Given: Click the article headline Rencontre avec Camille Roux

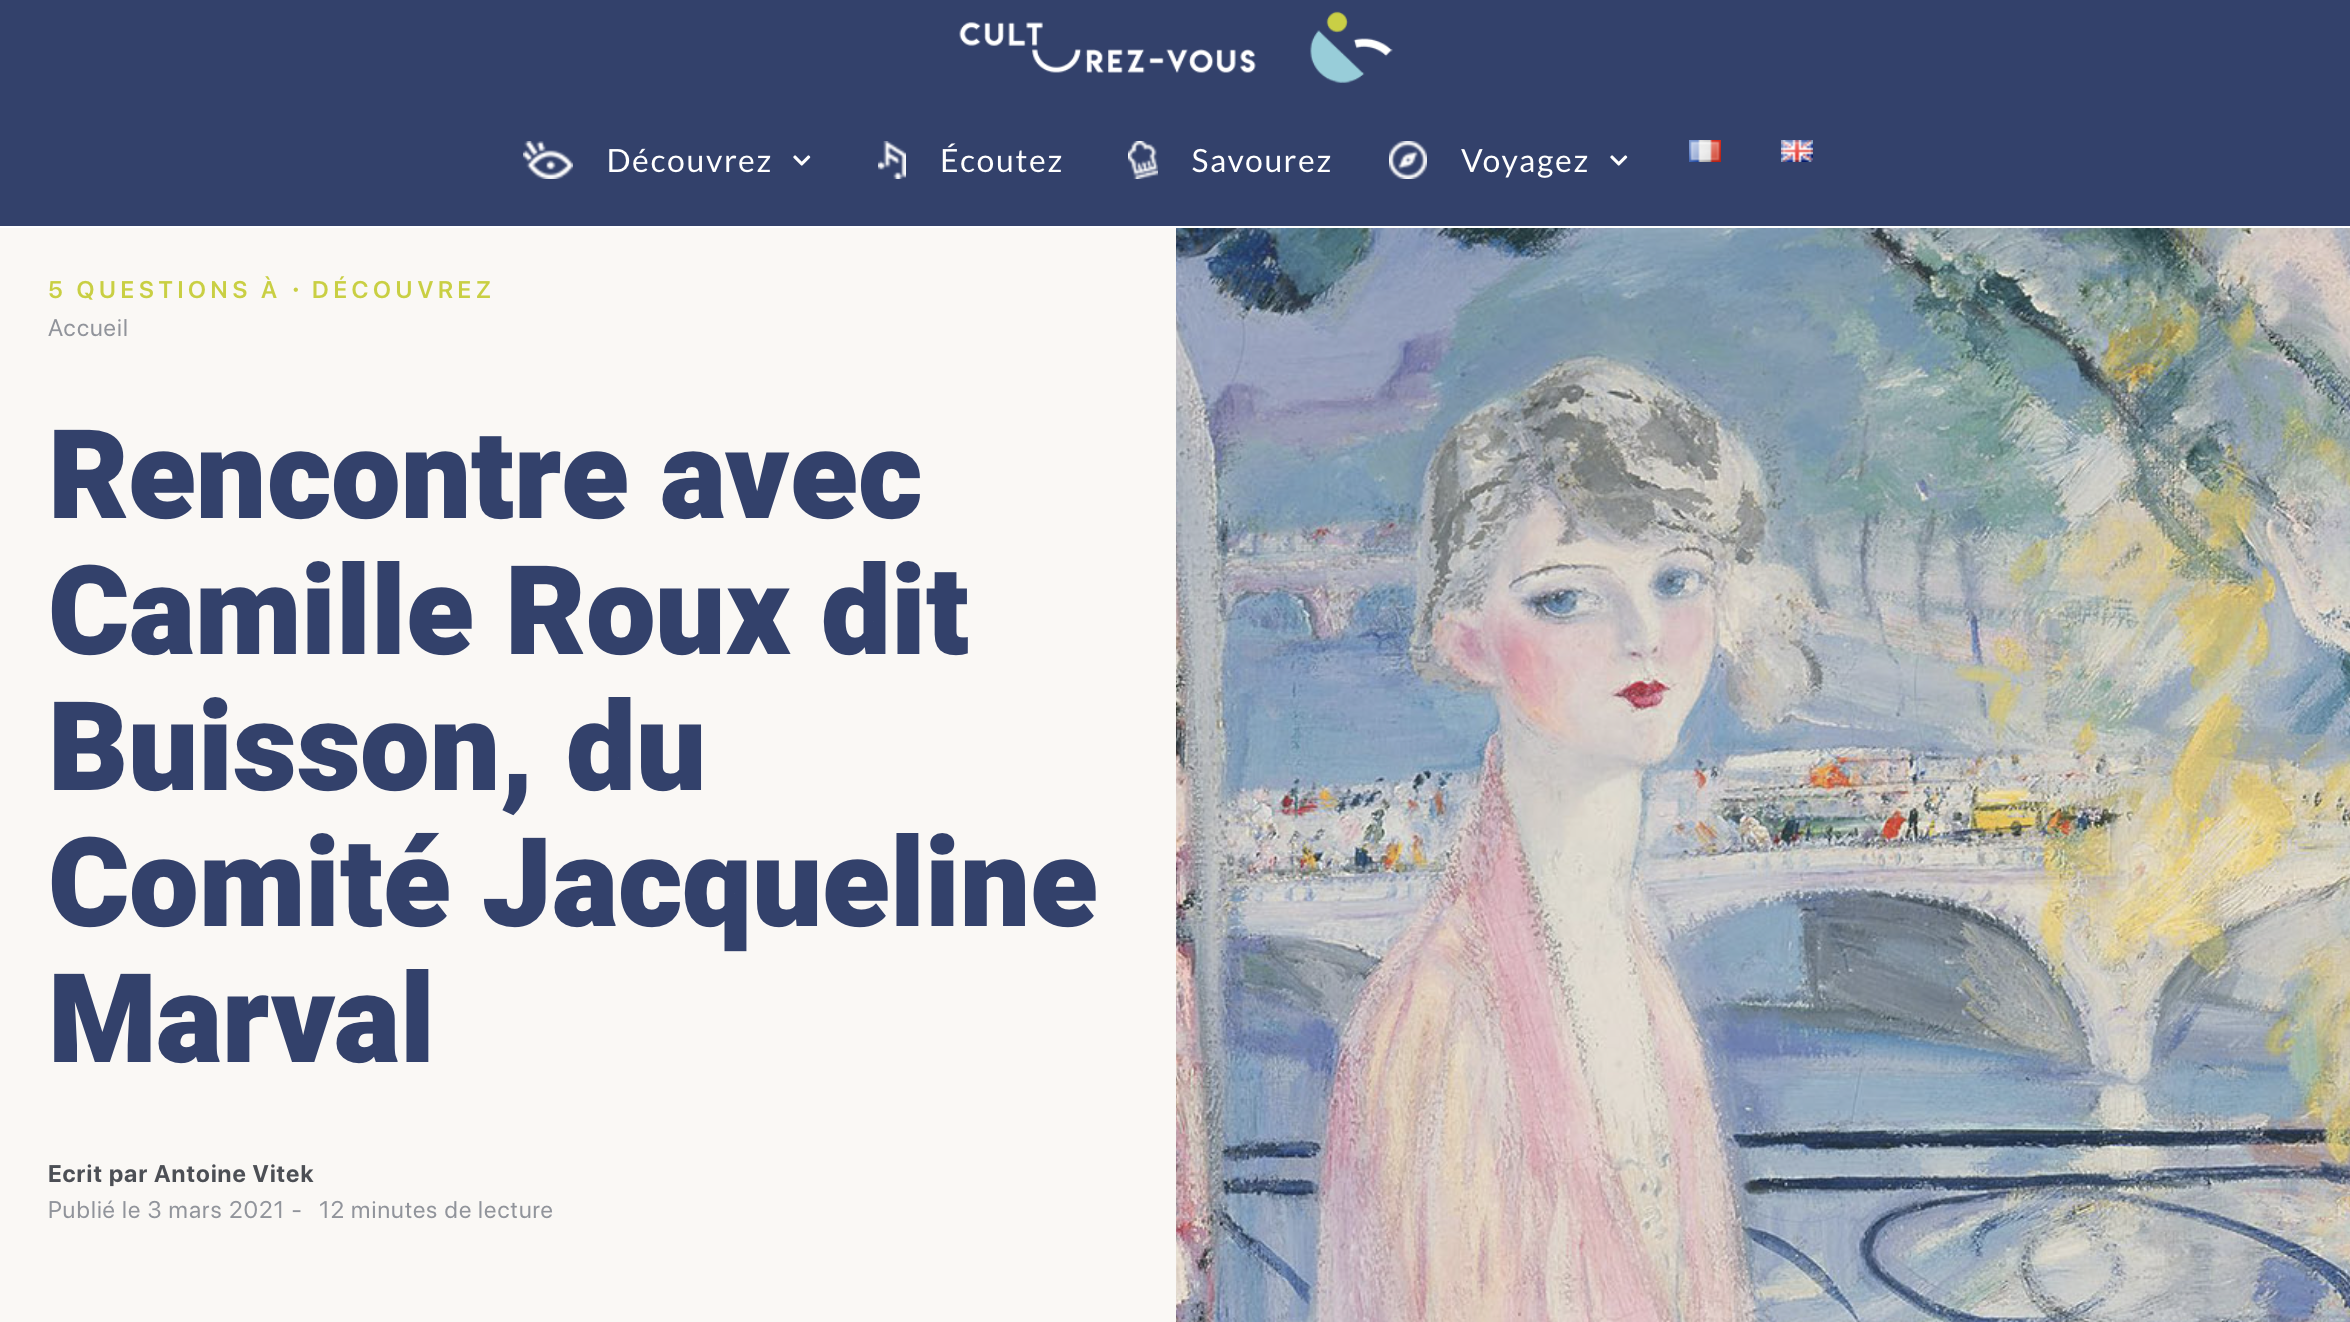Looking at the screenshot, I should [x=573, y=746].
